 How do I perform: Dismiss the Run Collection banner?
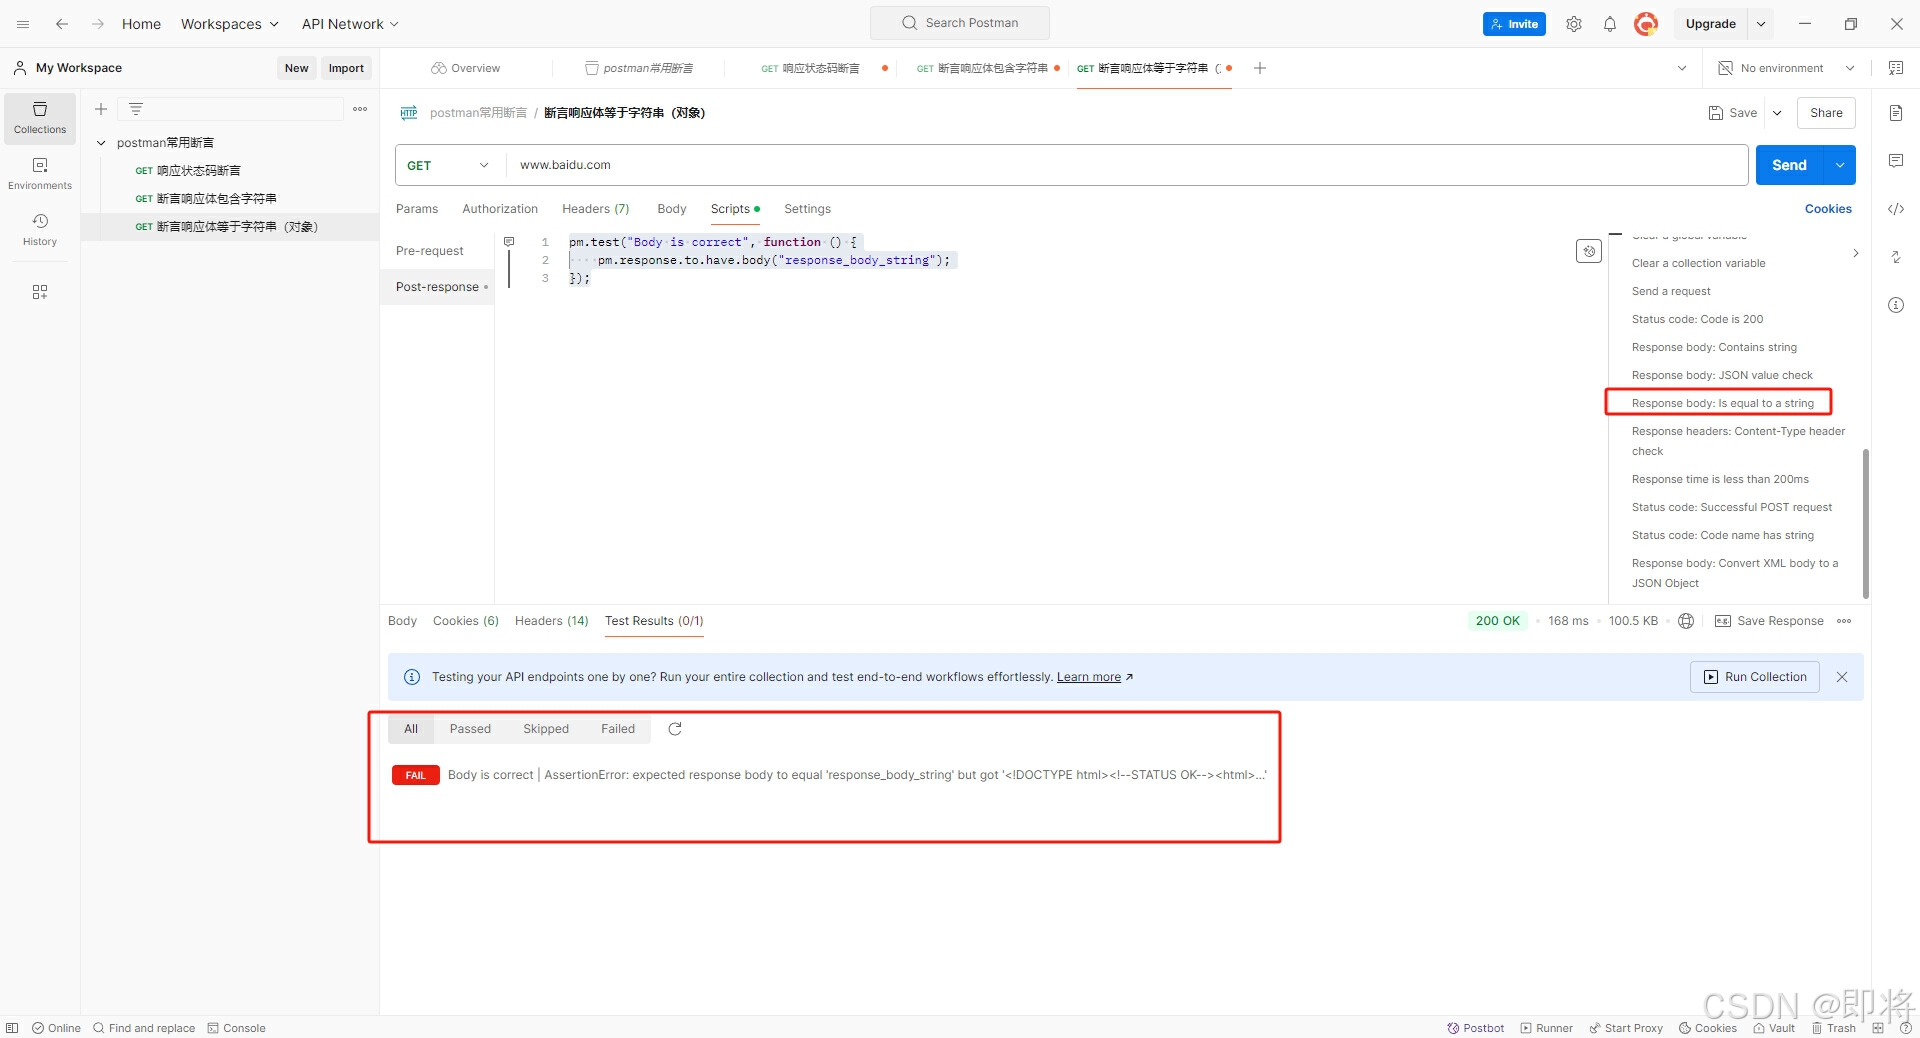tap(1842, 677)
